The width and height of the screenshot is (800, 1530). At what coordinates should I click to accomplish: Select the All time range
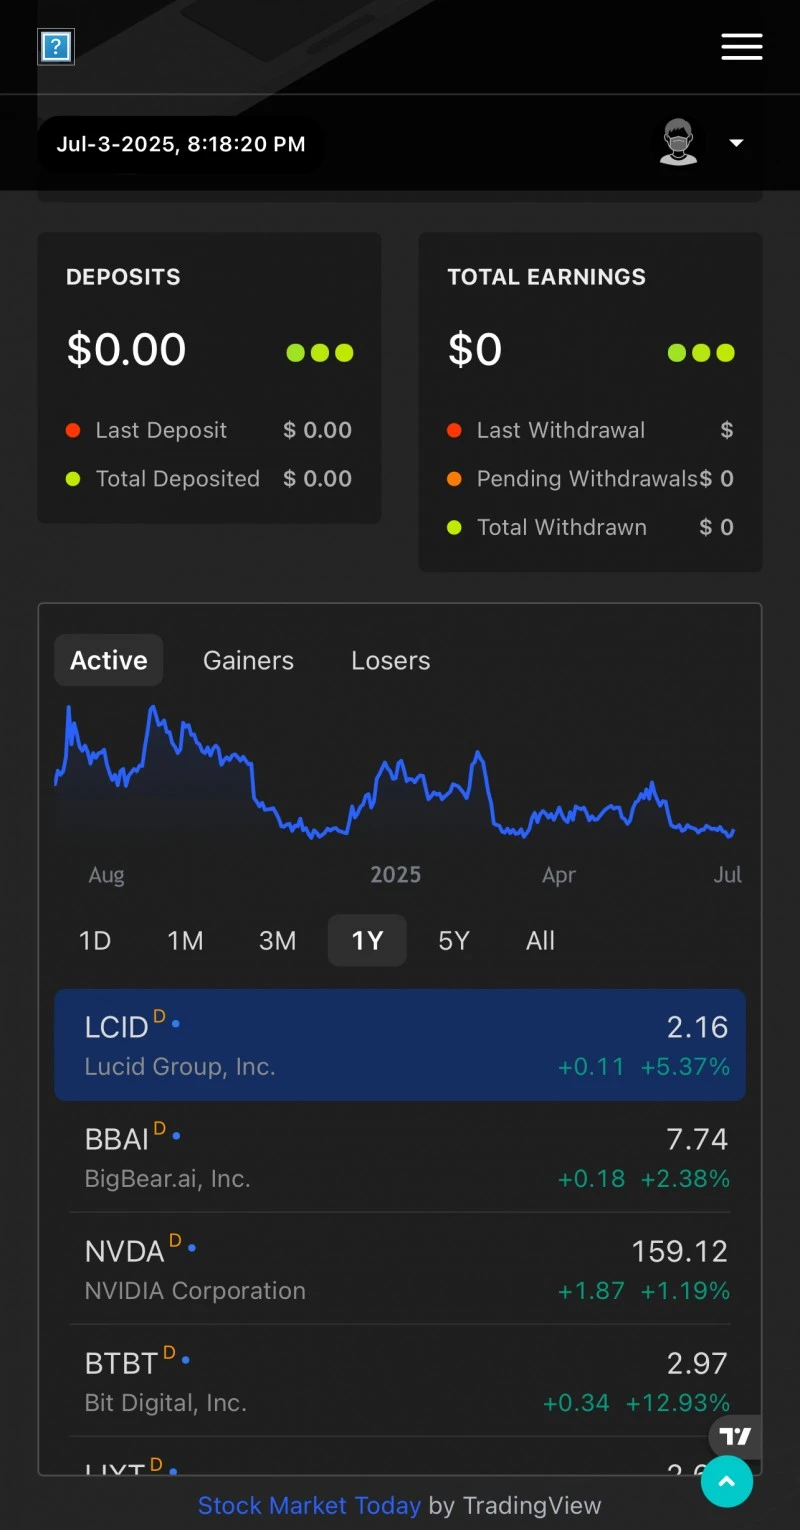(540, 940)
